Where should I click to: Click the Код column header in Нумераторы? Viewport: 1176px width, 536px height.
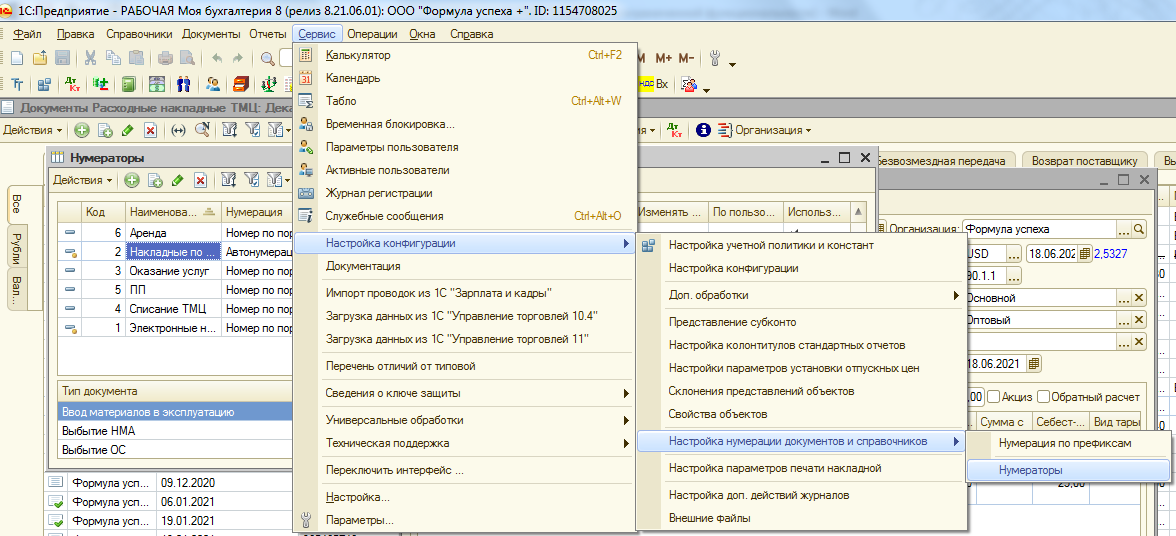tap(96, 212)
